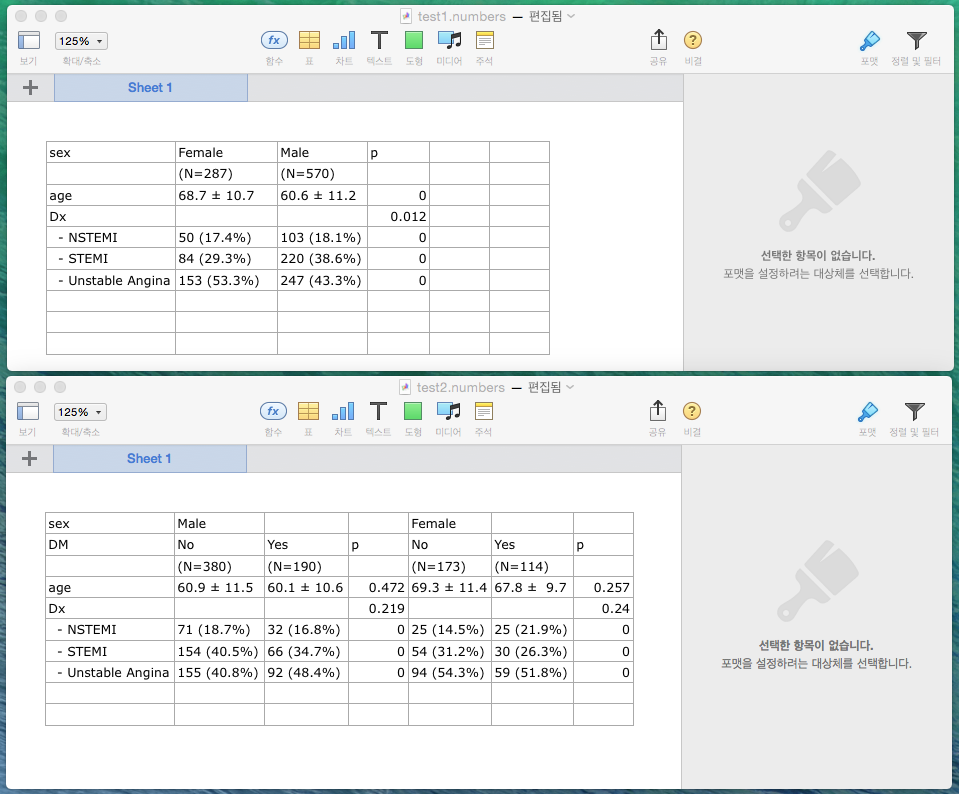Screen dimensions: 959x794
Task: Click Function (fx) icon in test1 window
Action: tap(274, 41)
